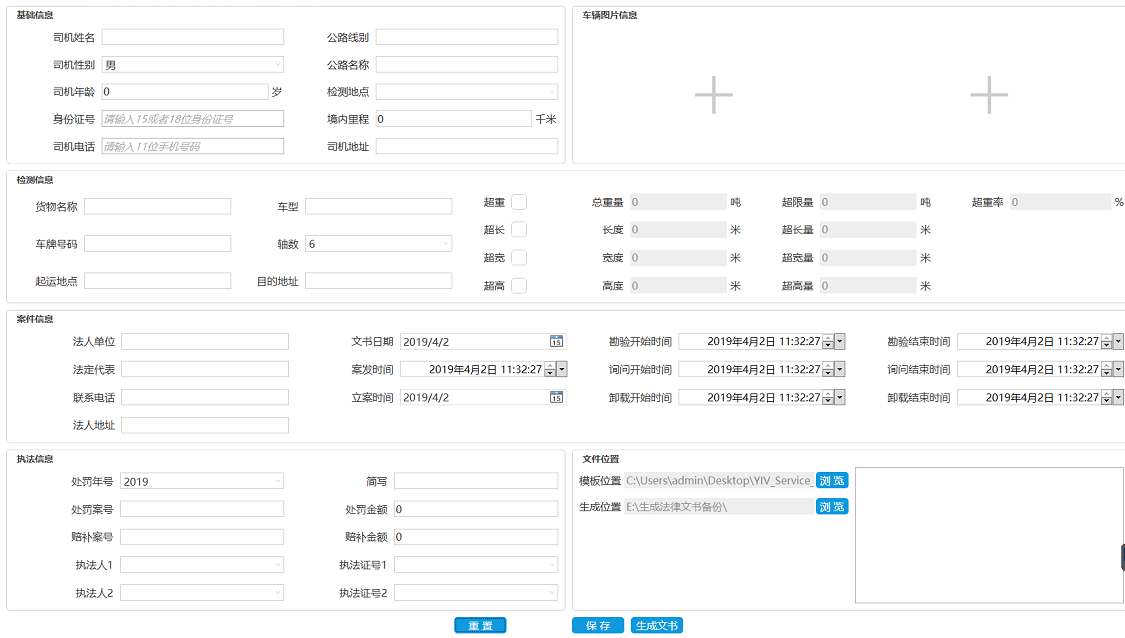The image size is (1125, 638).
Task: Check the 超重 checkbox
Action: (519, 202)
